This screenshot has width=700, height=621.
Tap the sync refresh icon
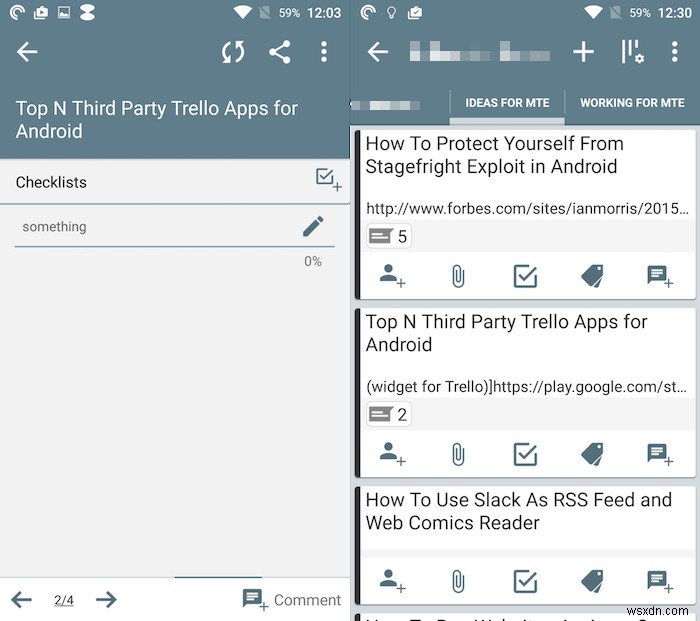233,52
